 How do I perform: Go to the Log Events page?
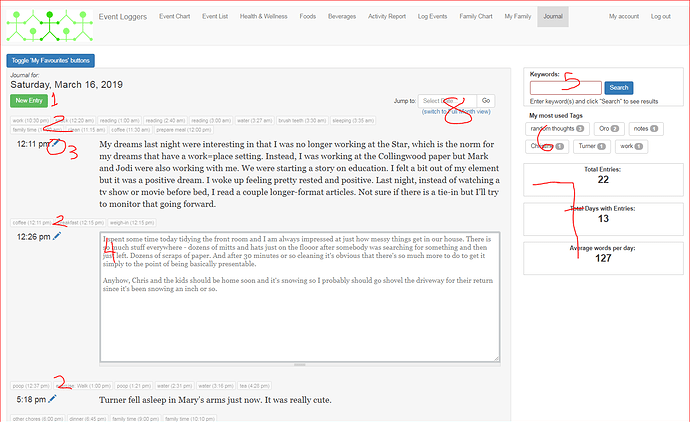tap(433, 16)
